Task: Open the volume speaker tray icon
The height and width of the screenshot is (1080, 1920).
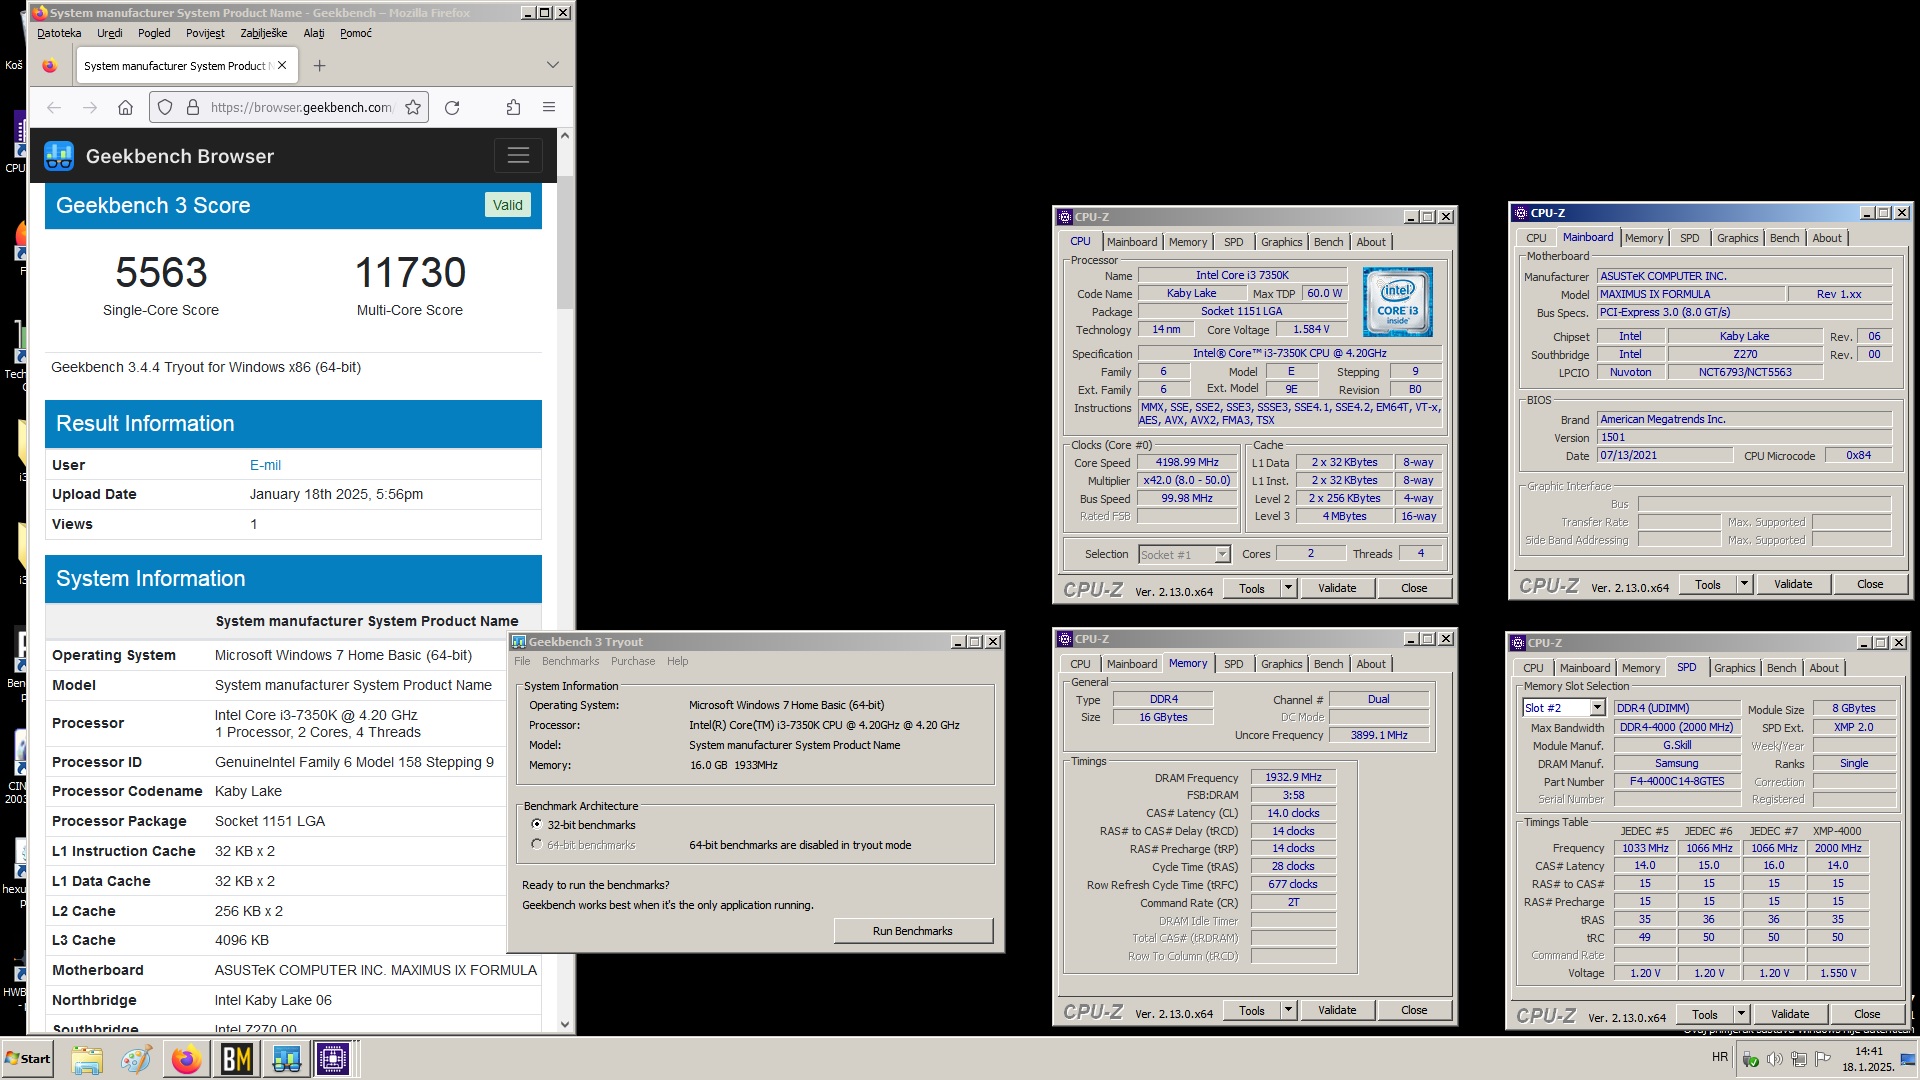Action: [x=1775, y=1059]
